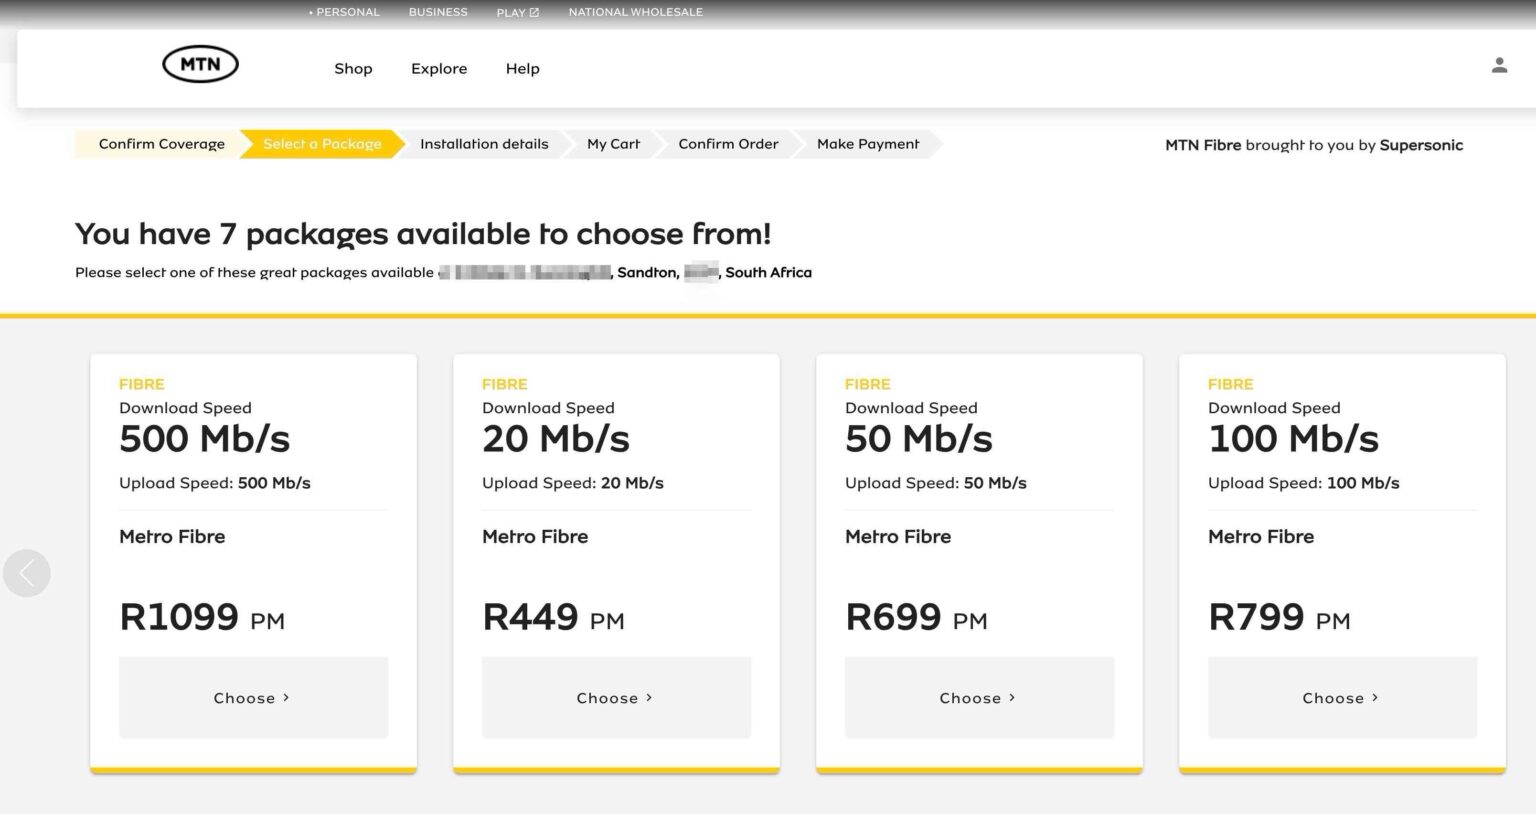Choose the 50 Mb/s package for R699
1536x814 pixels.
[x=979, y=697]
